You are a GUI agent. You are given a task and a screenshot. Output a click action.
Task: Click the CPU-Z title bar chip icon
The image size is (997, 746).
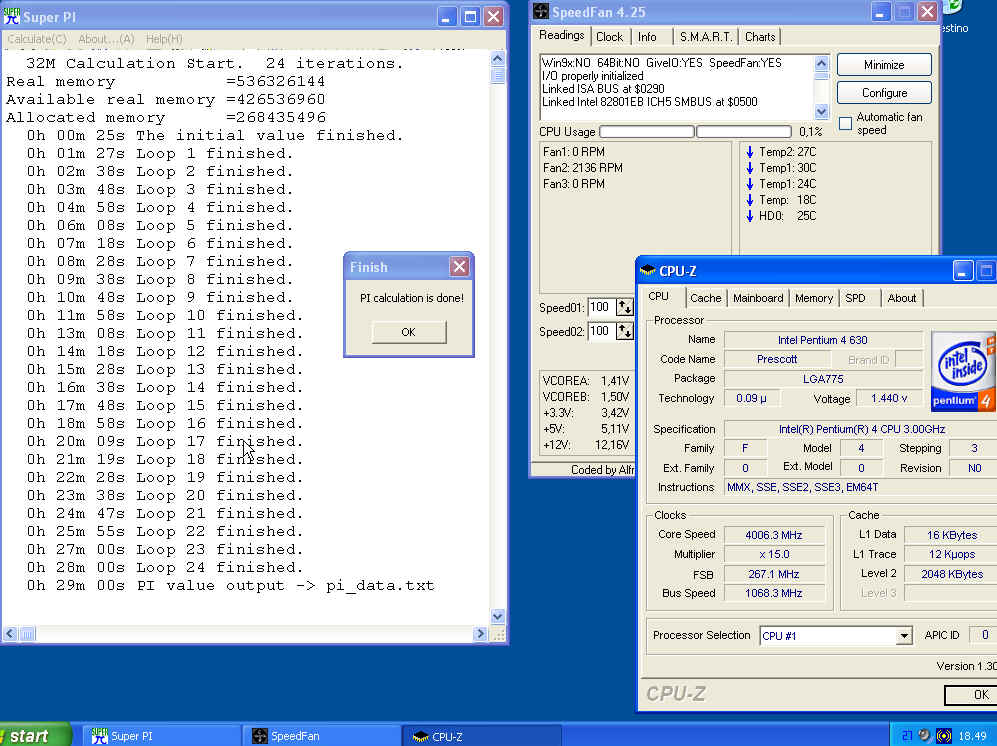pos(647,270)
